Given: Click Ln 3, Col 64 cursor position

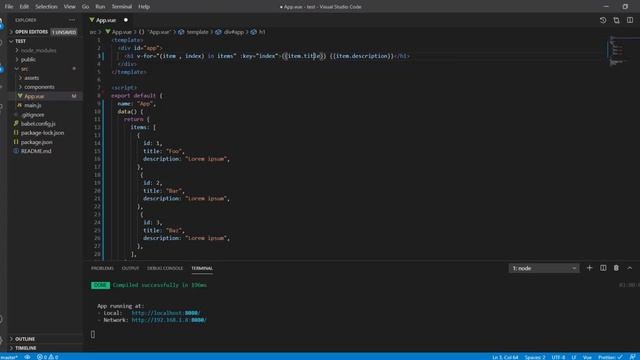Looking at the screenshot, I should pyautogui.click(x=505, y=357).
